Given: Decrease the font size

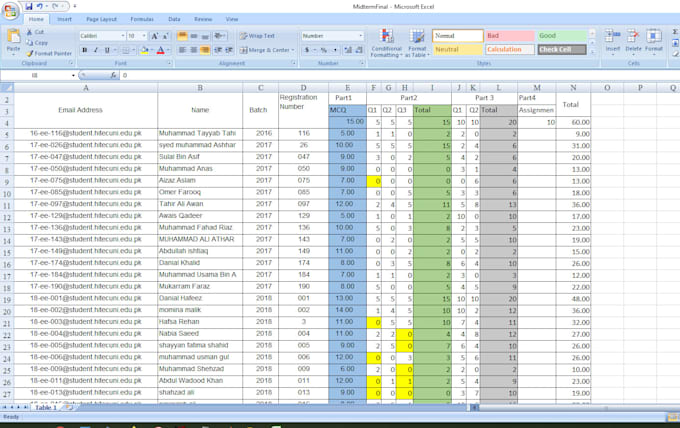Looking at the screenshot, I should pyautogui.click(x=165, y=36).
